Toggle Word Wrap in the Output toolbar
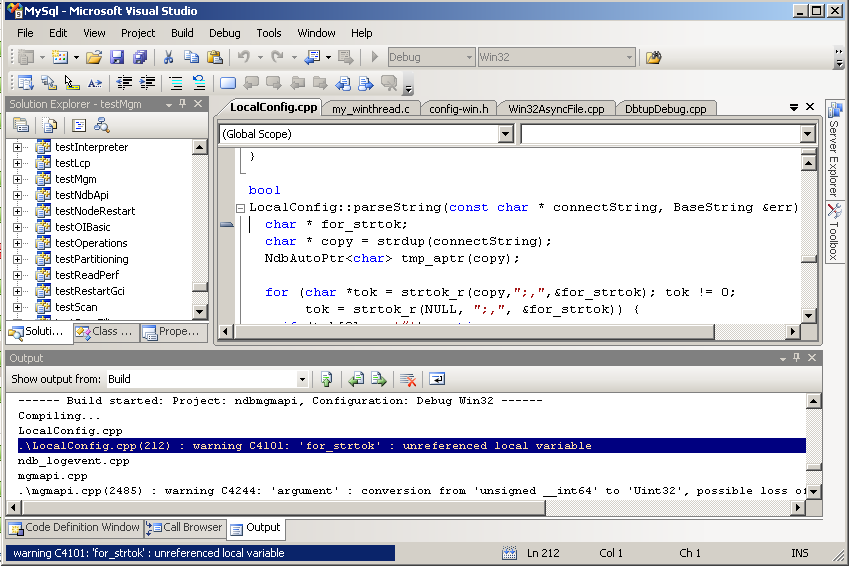Screen dimensions: 849x566 coord(437,379)
